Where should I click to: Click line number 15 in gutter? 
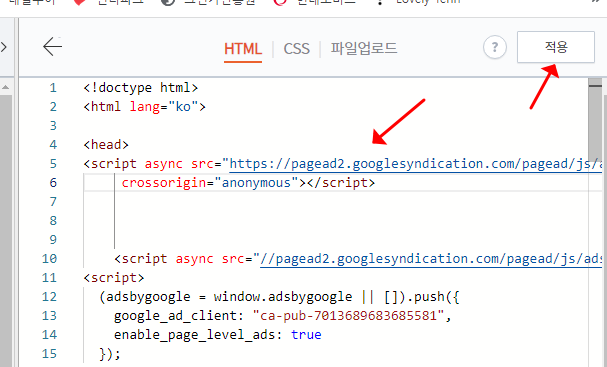[49, 353]
